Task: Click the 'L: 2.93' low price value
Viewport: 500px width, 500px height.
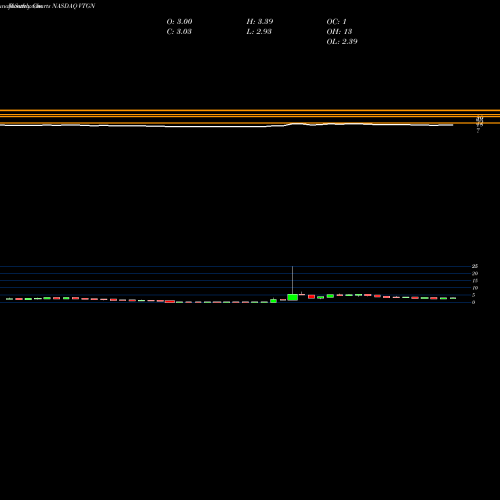Action: pos(259,32)
